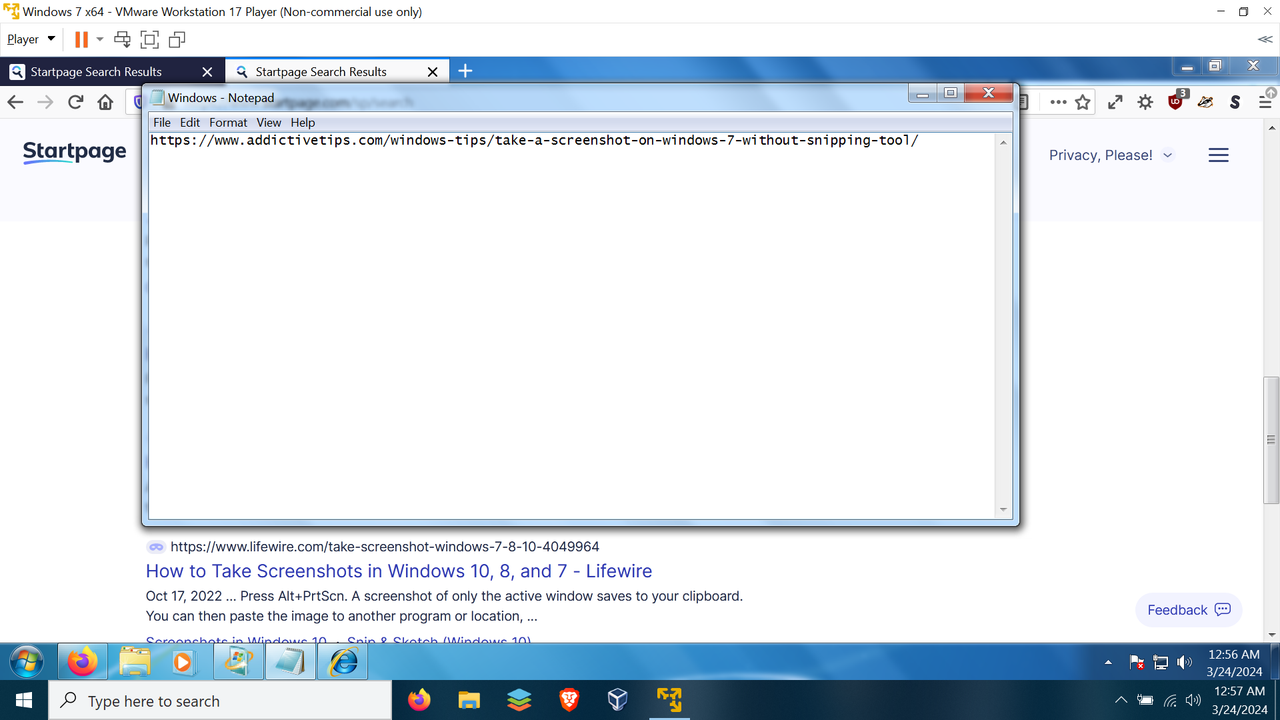The width and height of the screenshot is (1280, 720).
Task: Open the Privacy Badger extension icon
Action: (1204, 102)
